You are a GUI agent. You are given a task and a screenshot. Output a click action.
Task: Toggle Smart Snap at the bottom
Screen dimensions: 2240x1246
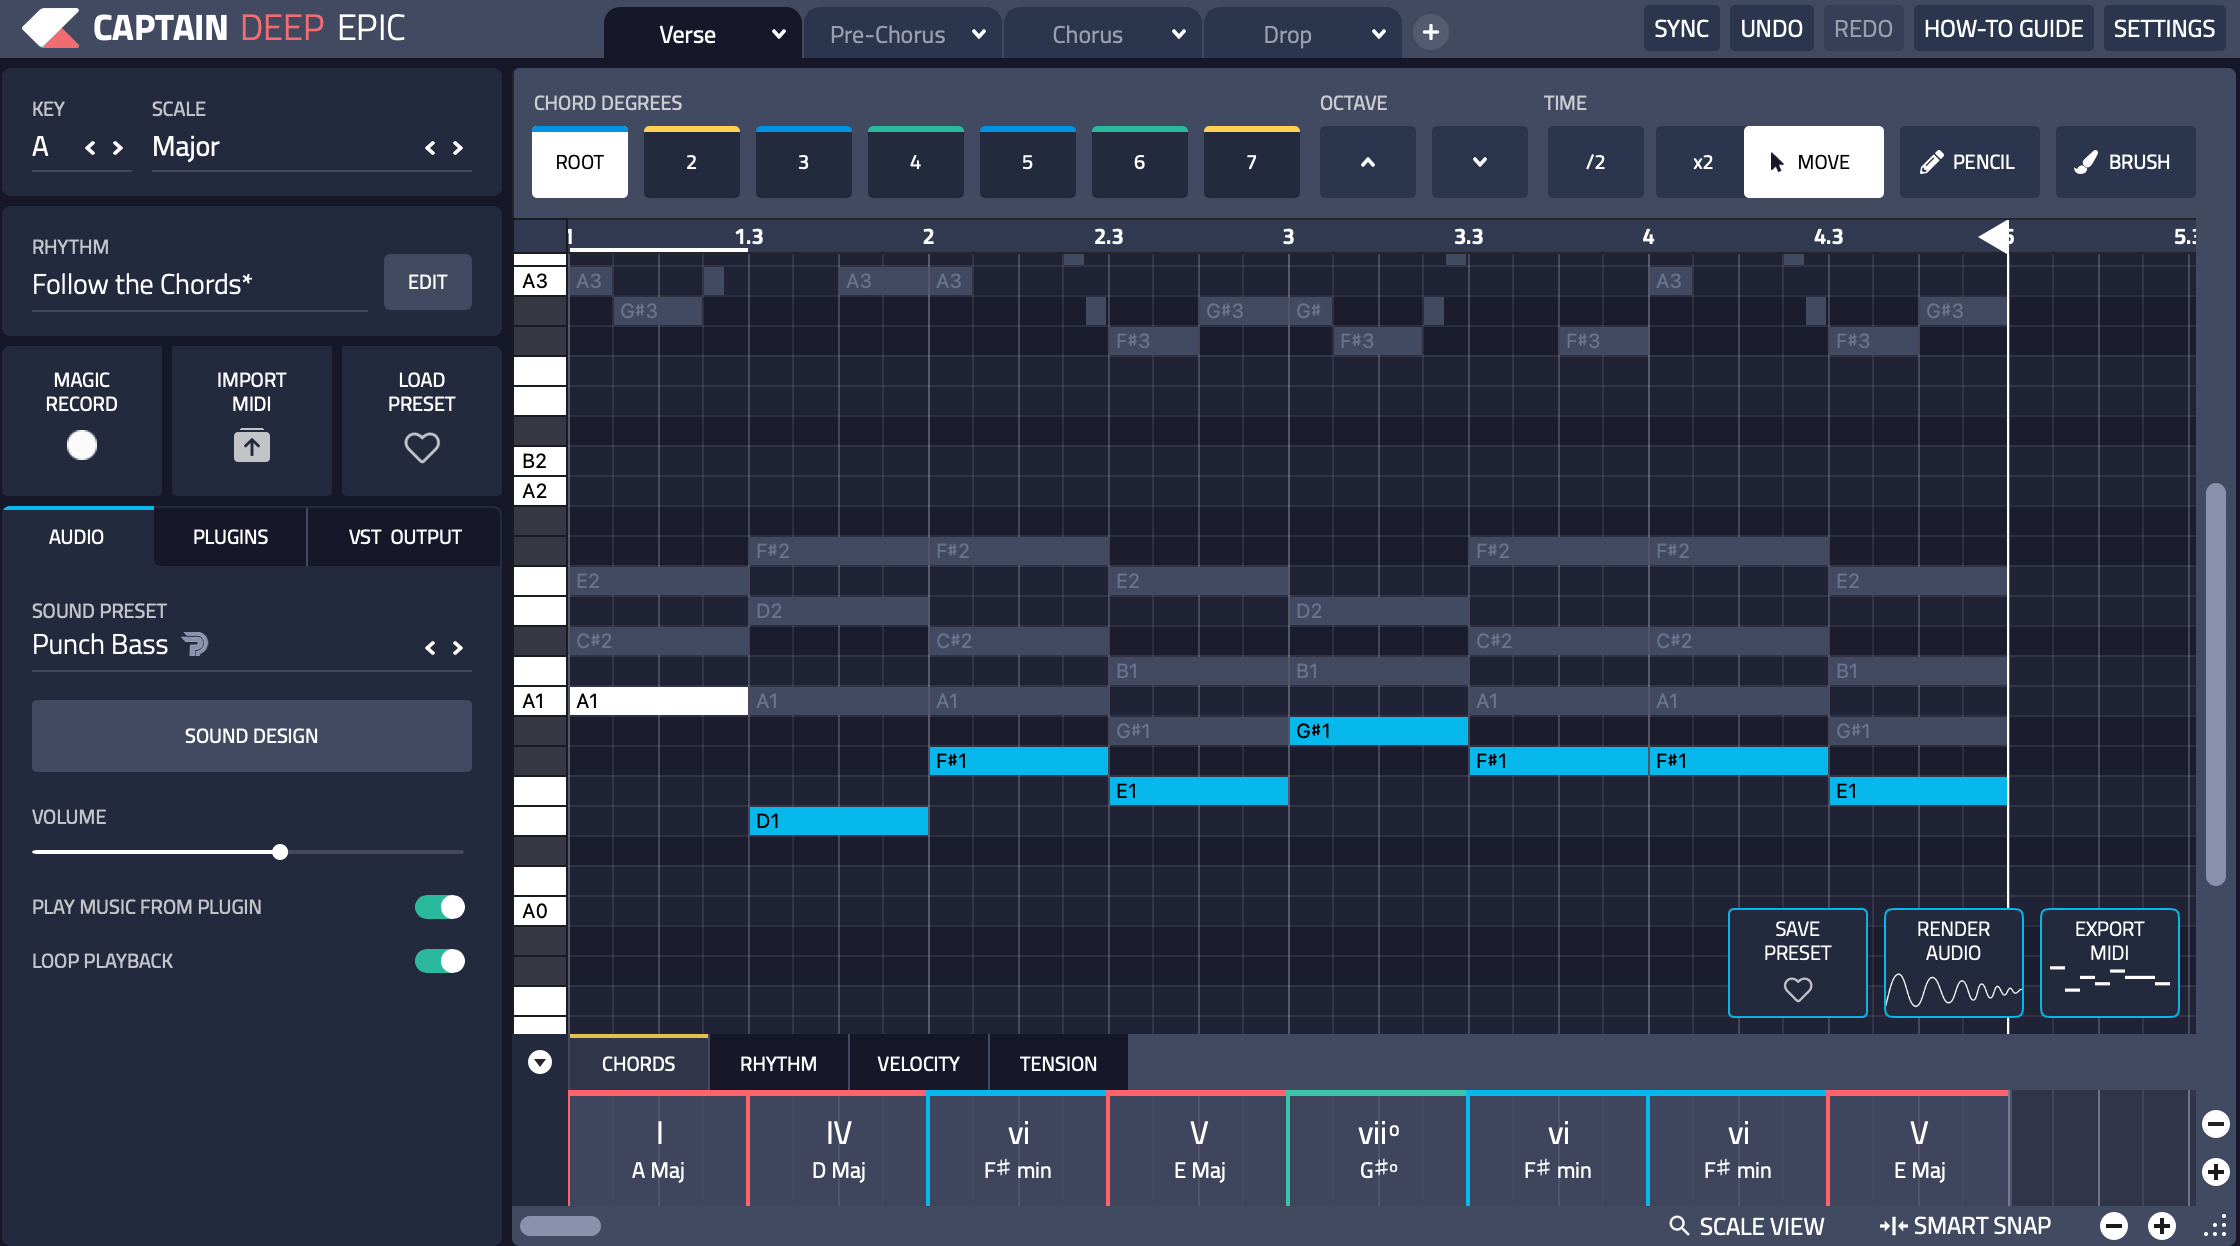coord(1966,1225)
